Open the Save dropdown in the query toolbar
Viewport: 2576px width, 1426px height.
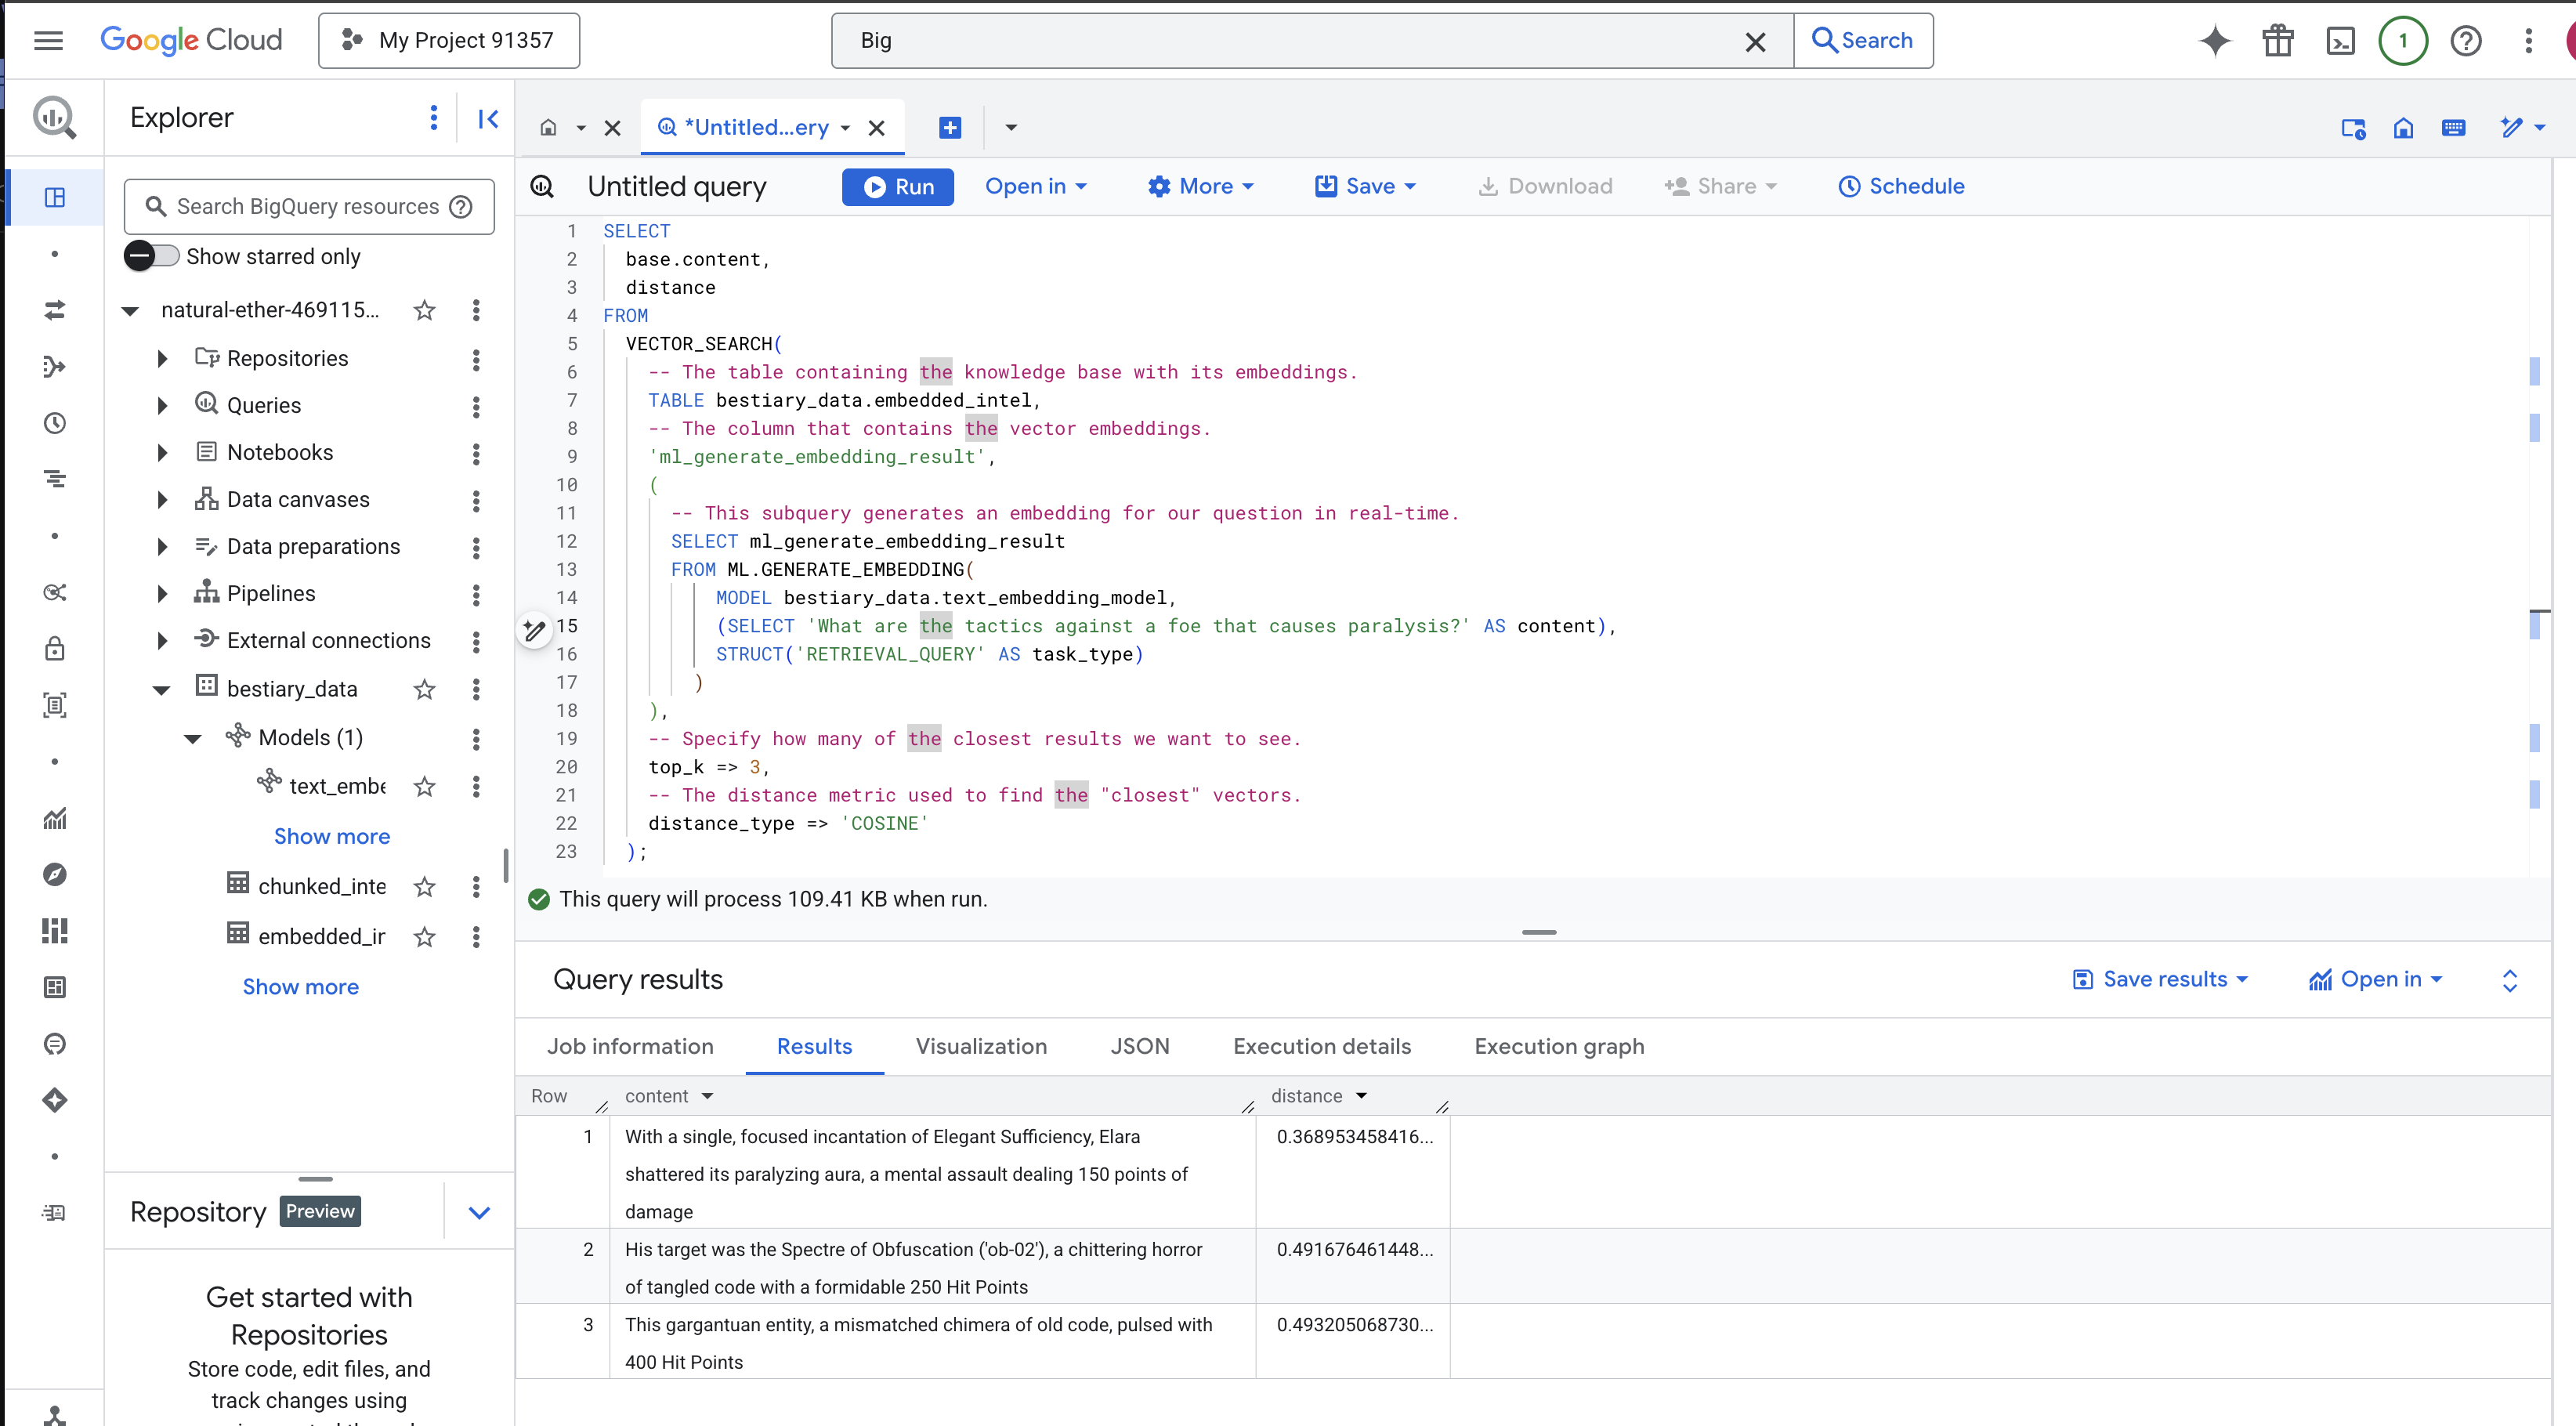click(1366, 187)
